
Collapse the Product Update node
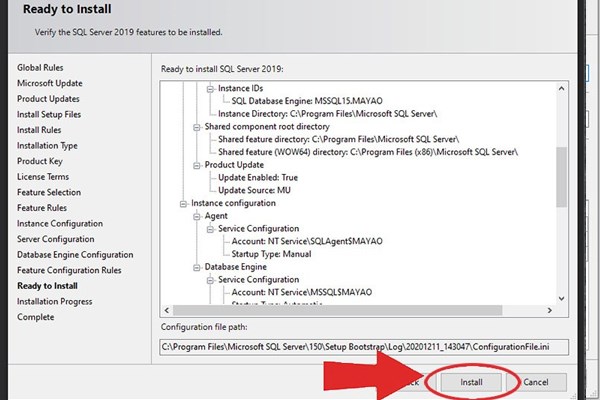coord(197,165)
